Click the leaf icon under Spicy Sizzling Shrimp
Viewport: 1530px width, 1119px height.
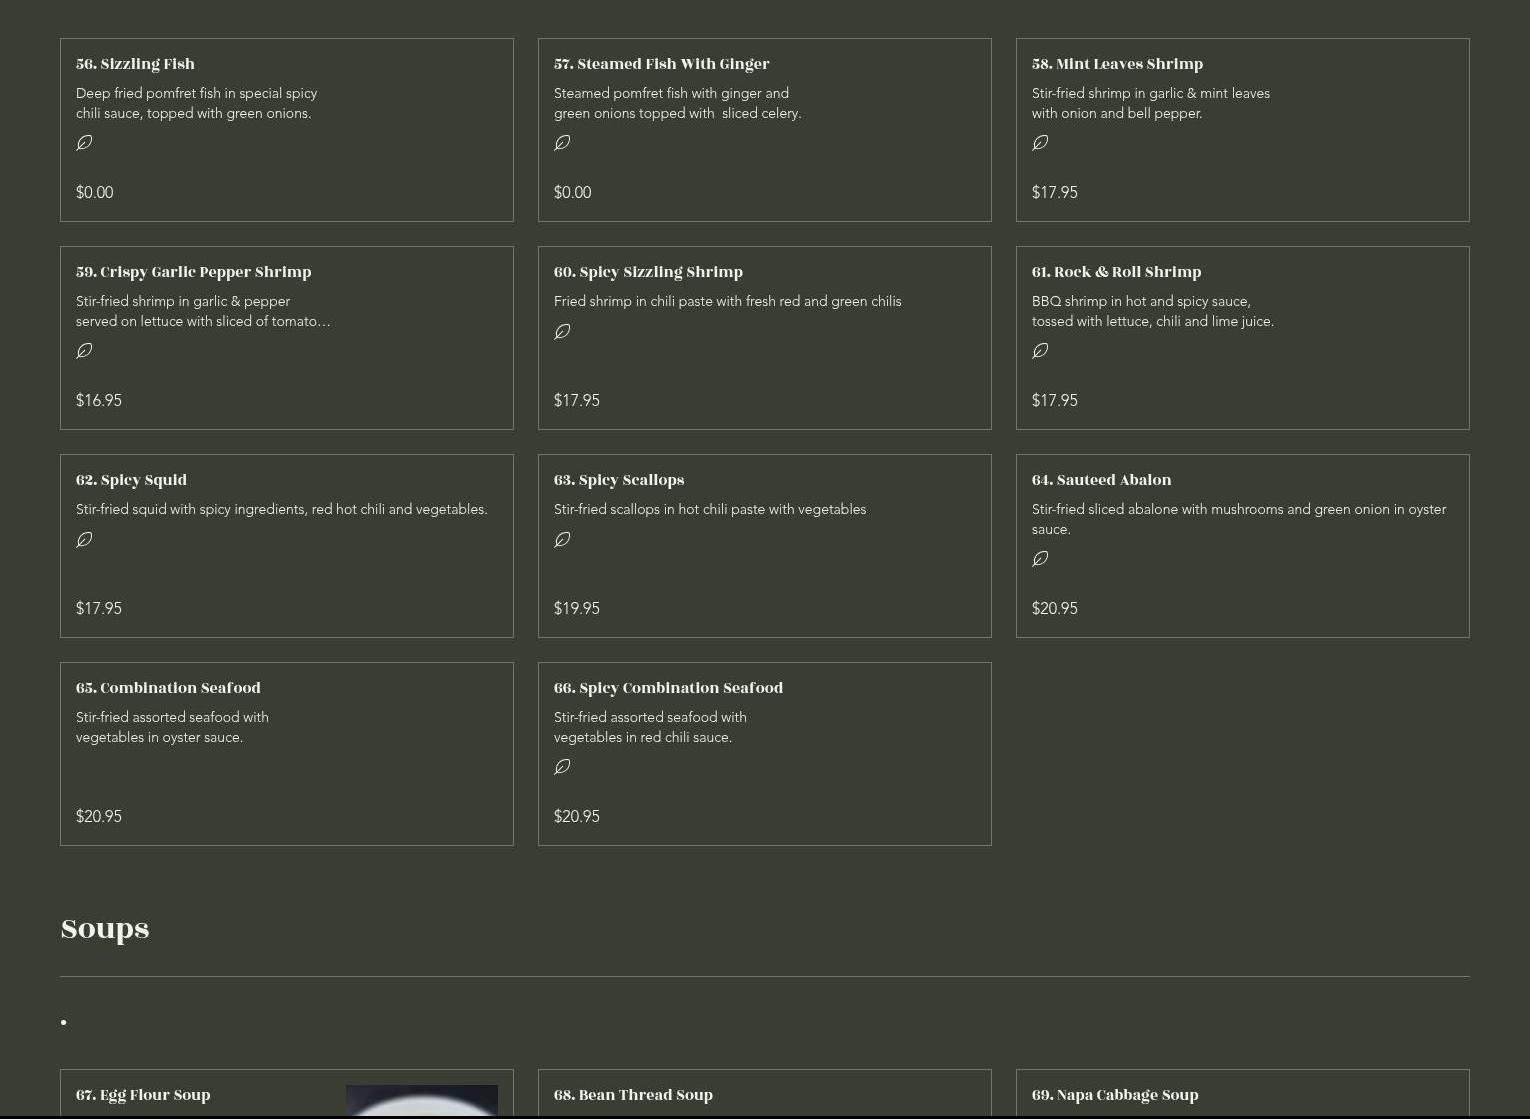point(563,332)
